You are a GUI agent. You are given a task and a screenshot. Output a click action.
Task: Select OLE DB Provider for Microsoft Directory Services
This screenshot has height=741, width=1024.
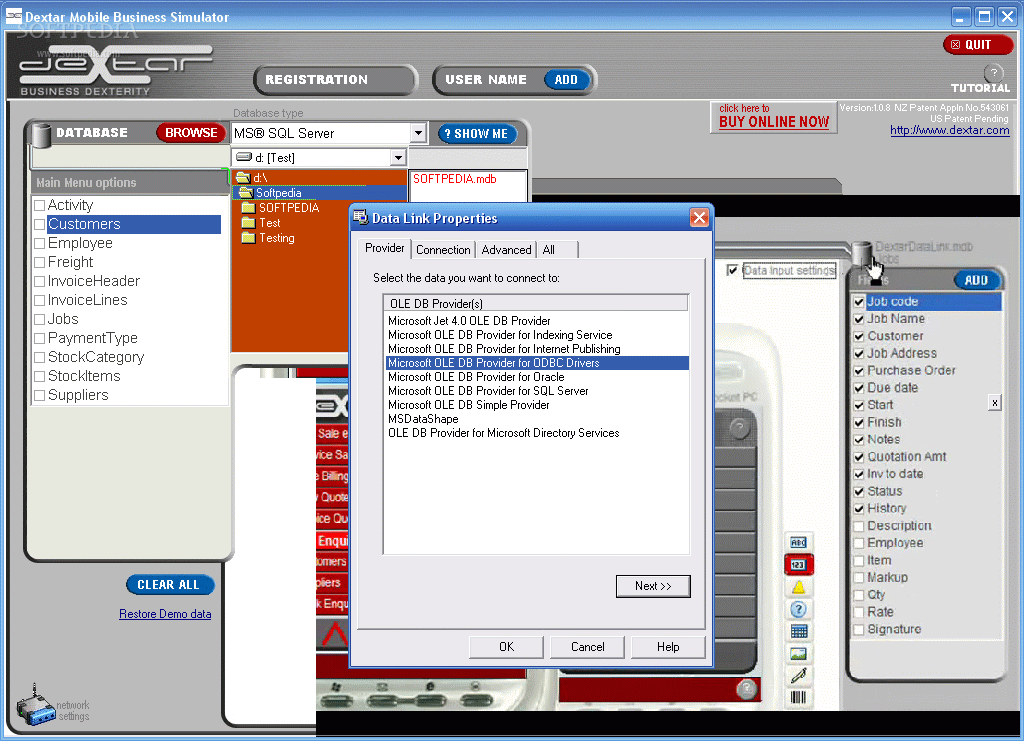(x=504, y=433)
